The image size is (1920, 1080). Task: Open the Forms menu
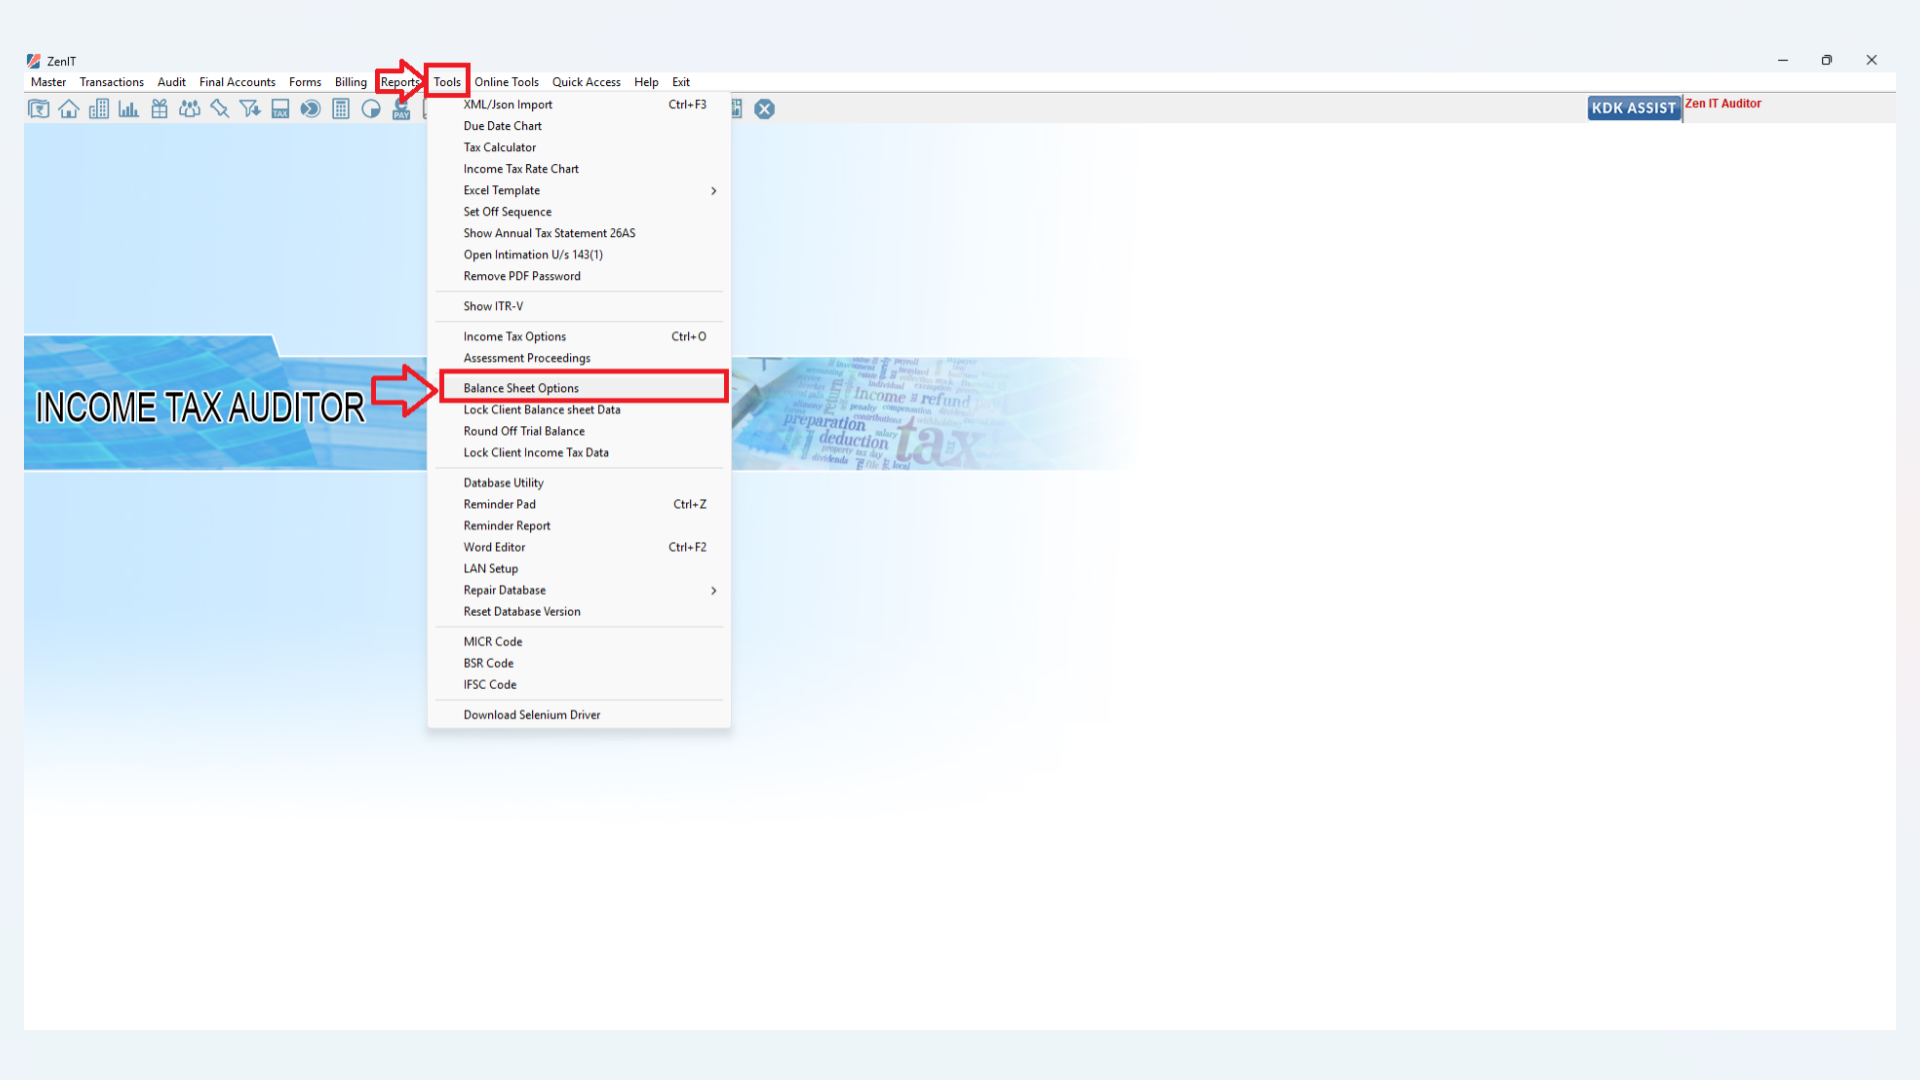point(305,82)
